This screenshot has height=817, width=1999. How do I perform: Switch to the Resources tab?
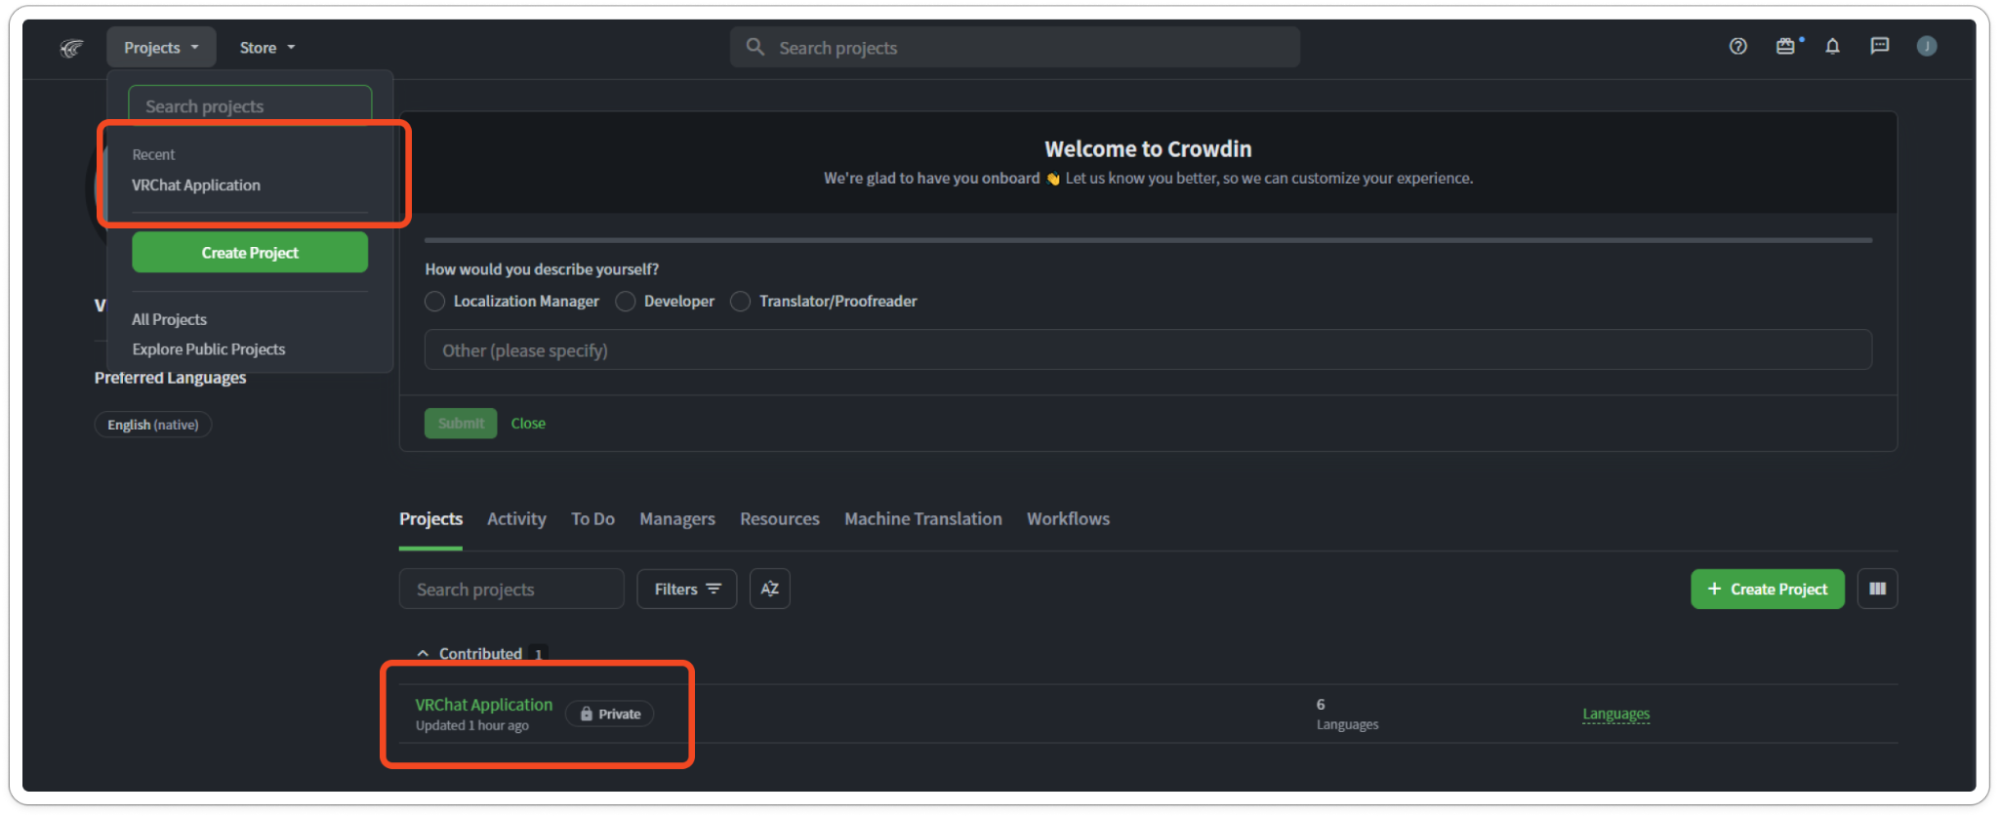click(x=780, y=519)
